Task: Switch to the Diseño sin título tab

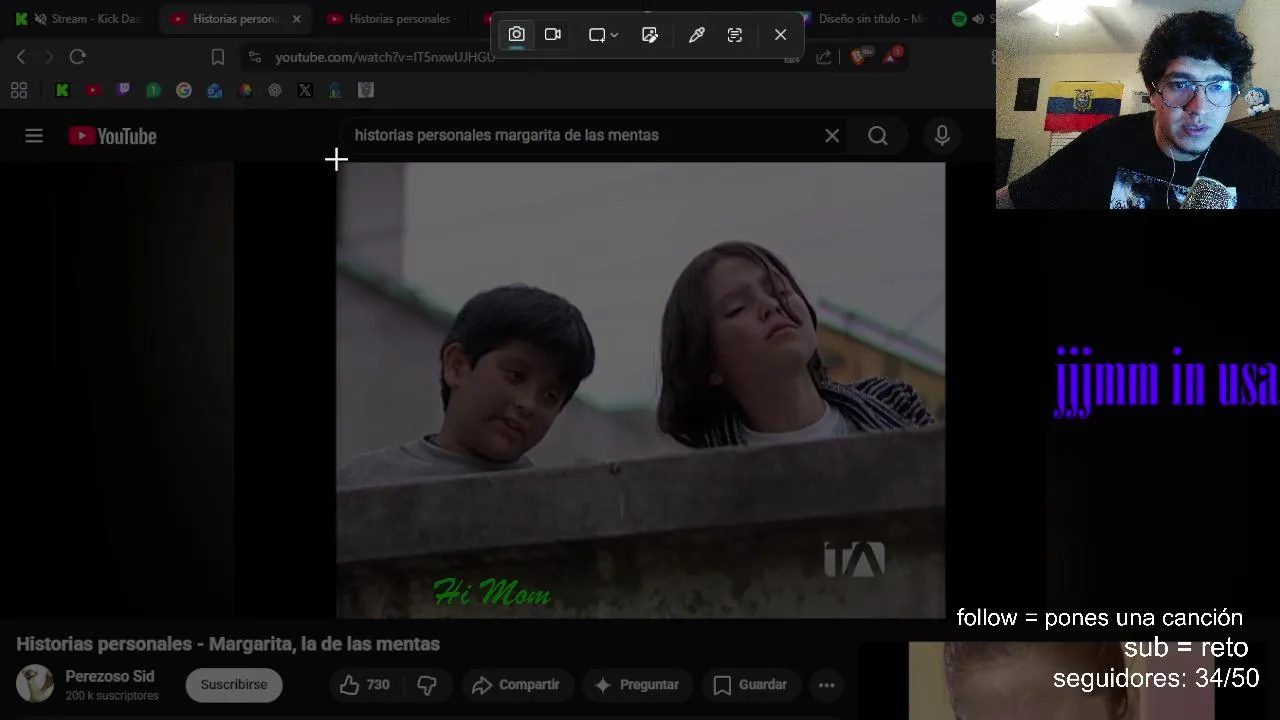Action: pos(865,19)
